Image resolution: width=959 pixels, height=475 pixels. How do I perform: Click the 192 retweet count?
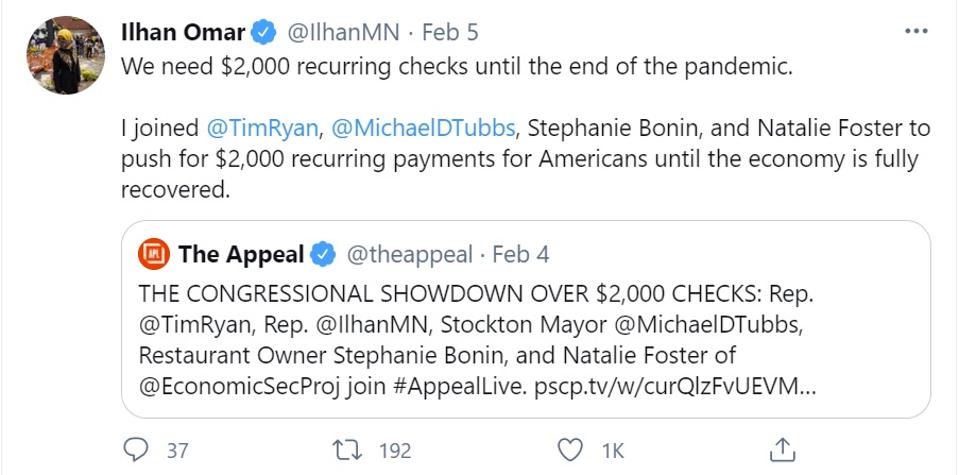[395, 451]
